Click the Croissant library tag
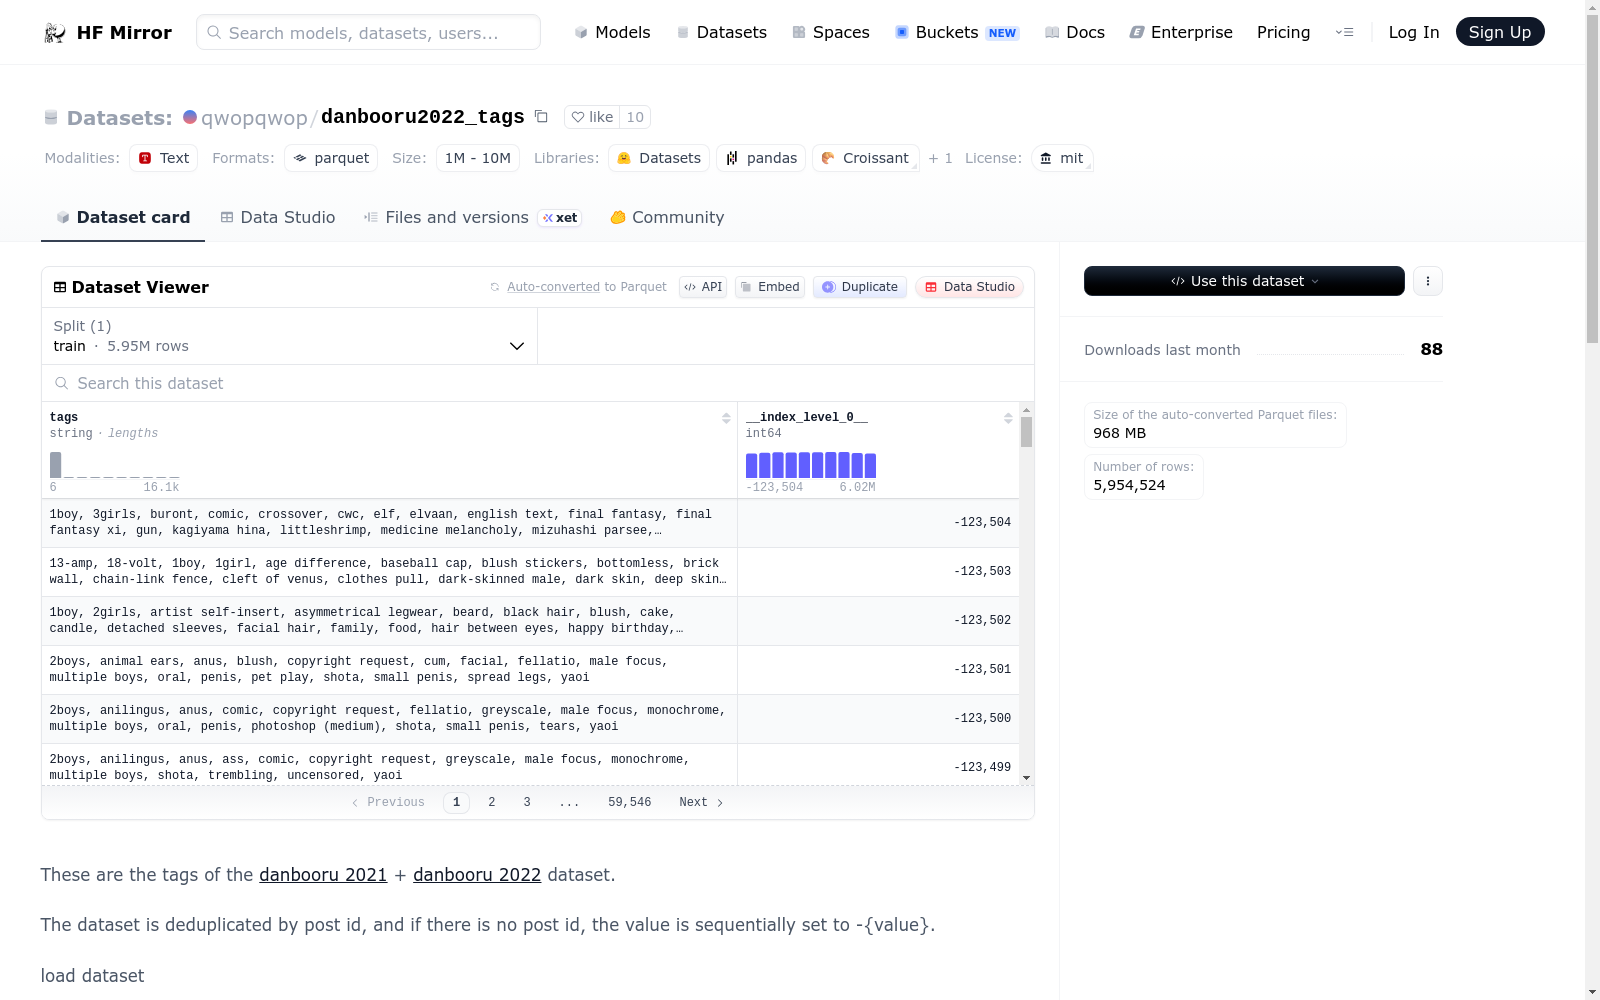Viewport: 1600px width, 1000px height. (x=865, y=158)
